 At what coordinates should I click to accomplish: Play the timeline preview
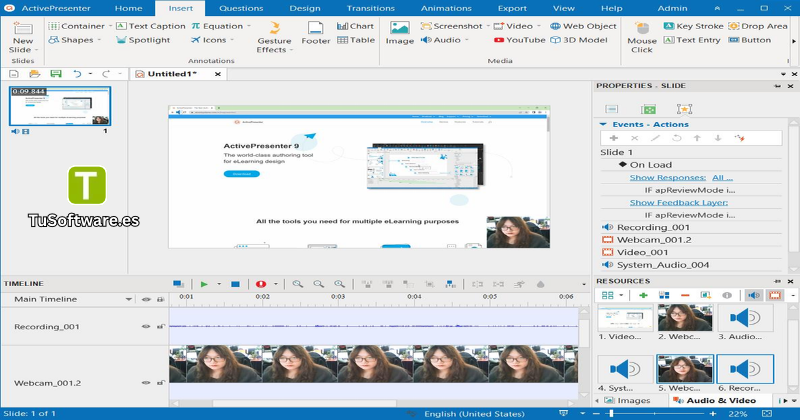pos(204,284)
